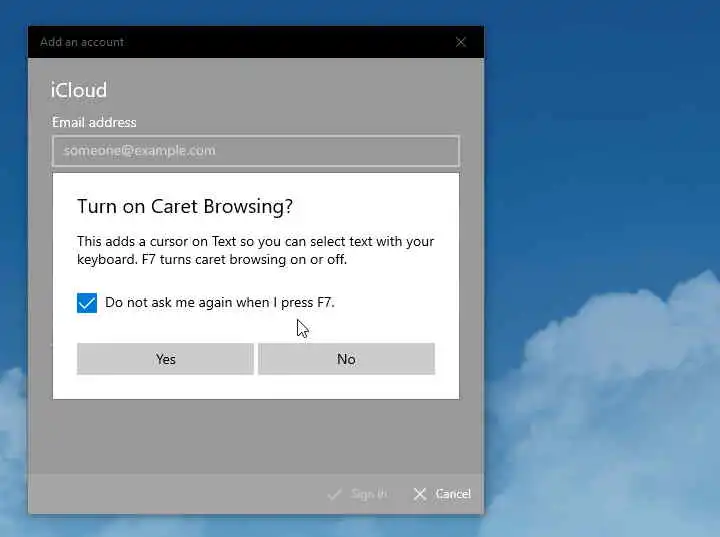Click the Email address input field

[x=256, y=151]
